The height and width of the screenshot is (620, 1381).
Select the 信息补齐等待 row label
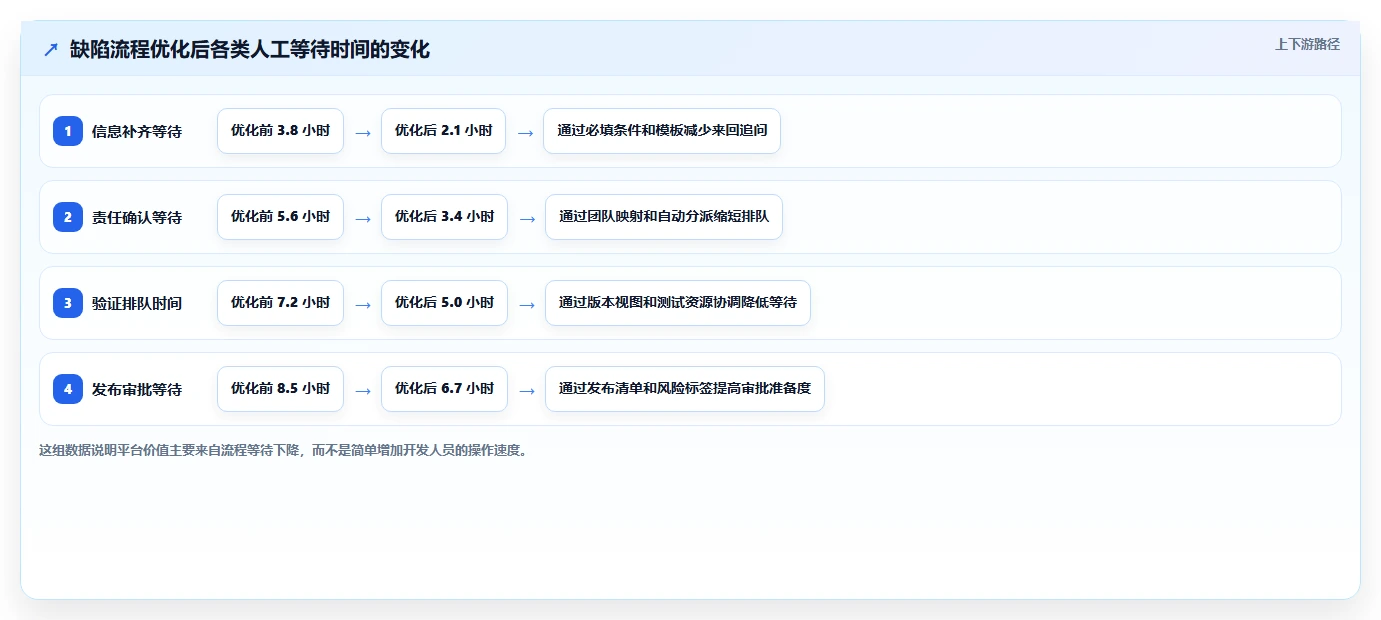[137, 131]
